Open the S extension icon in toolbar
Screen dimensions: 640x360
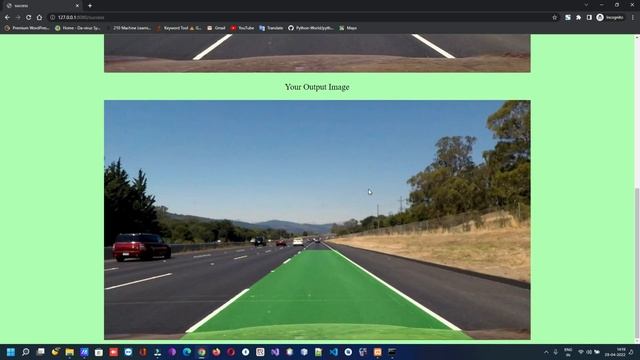click(x=568, y=18)
